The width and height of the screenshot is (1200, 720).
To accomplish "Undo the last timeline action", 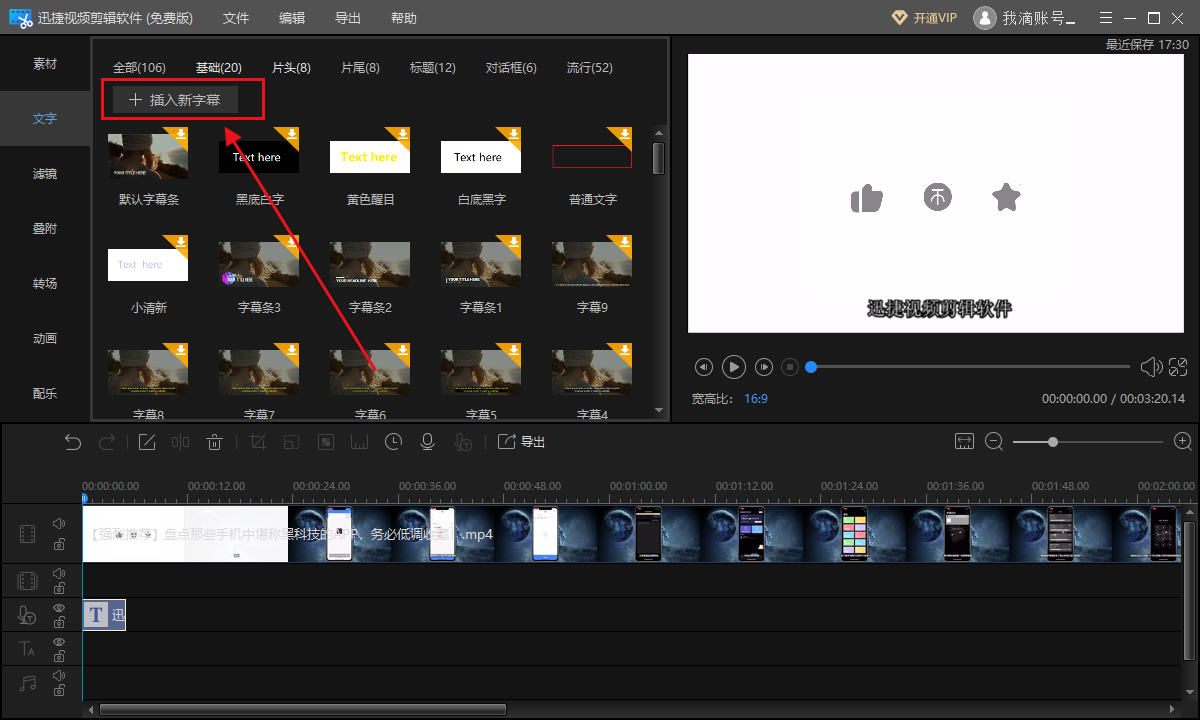I will (73, 442).
